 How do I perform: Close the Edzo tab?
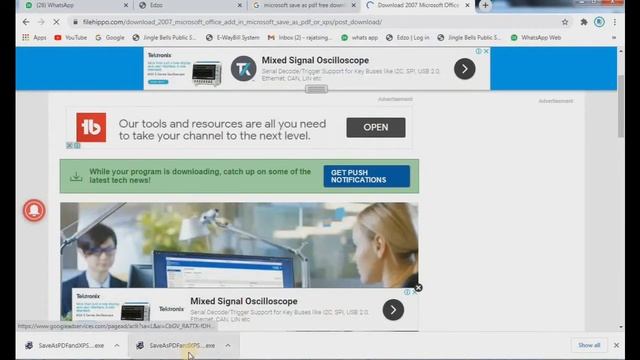(240, 5)
